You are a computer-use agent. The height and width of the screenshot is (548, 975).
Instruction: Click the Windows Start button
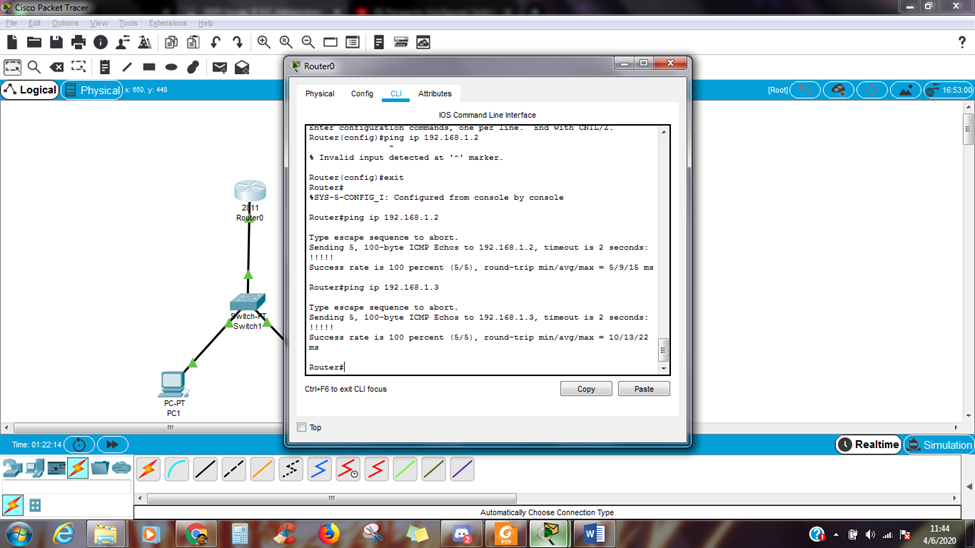coord(19,534)
